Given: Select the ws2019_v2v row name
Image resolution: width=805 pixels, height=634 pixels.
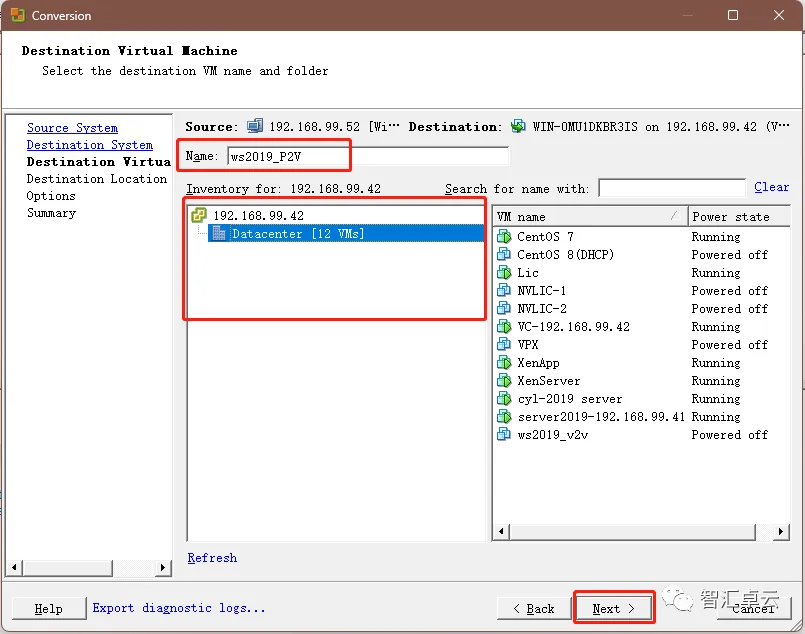Looking at the screenshot, I should pyautogui.click(x=552, y=435).
